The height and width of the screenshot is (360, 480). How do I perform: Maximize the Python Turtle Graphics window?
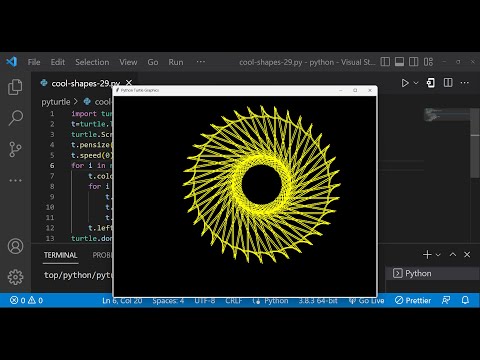[355, 90]
